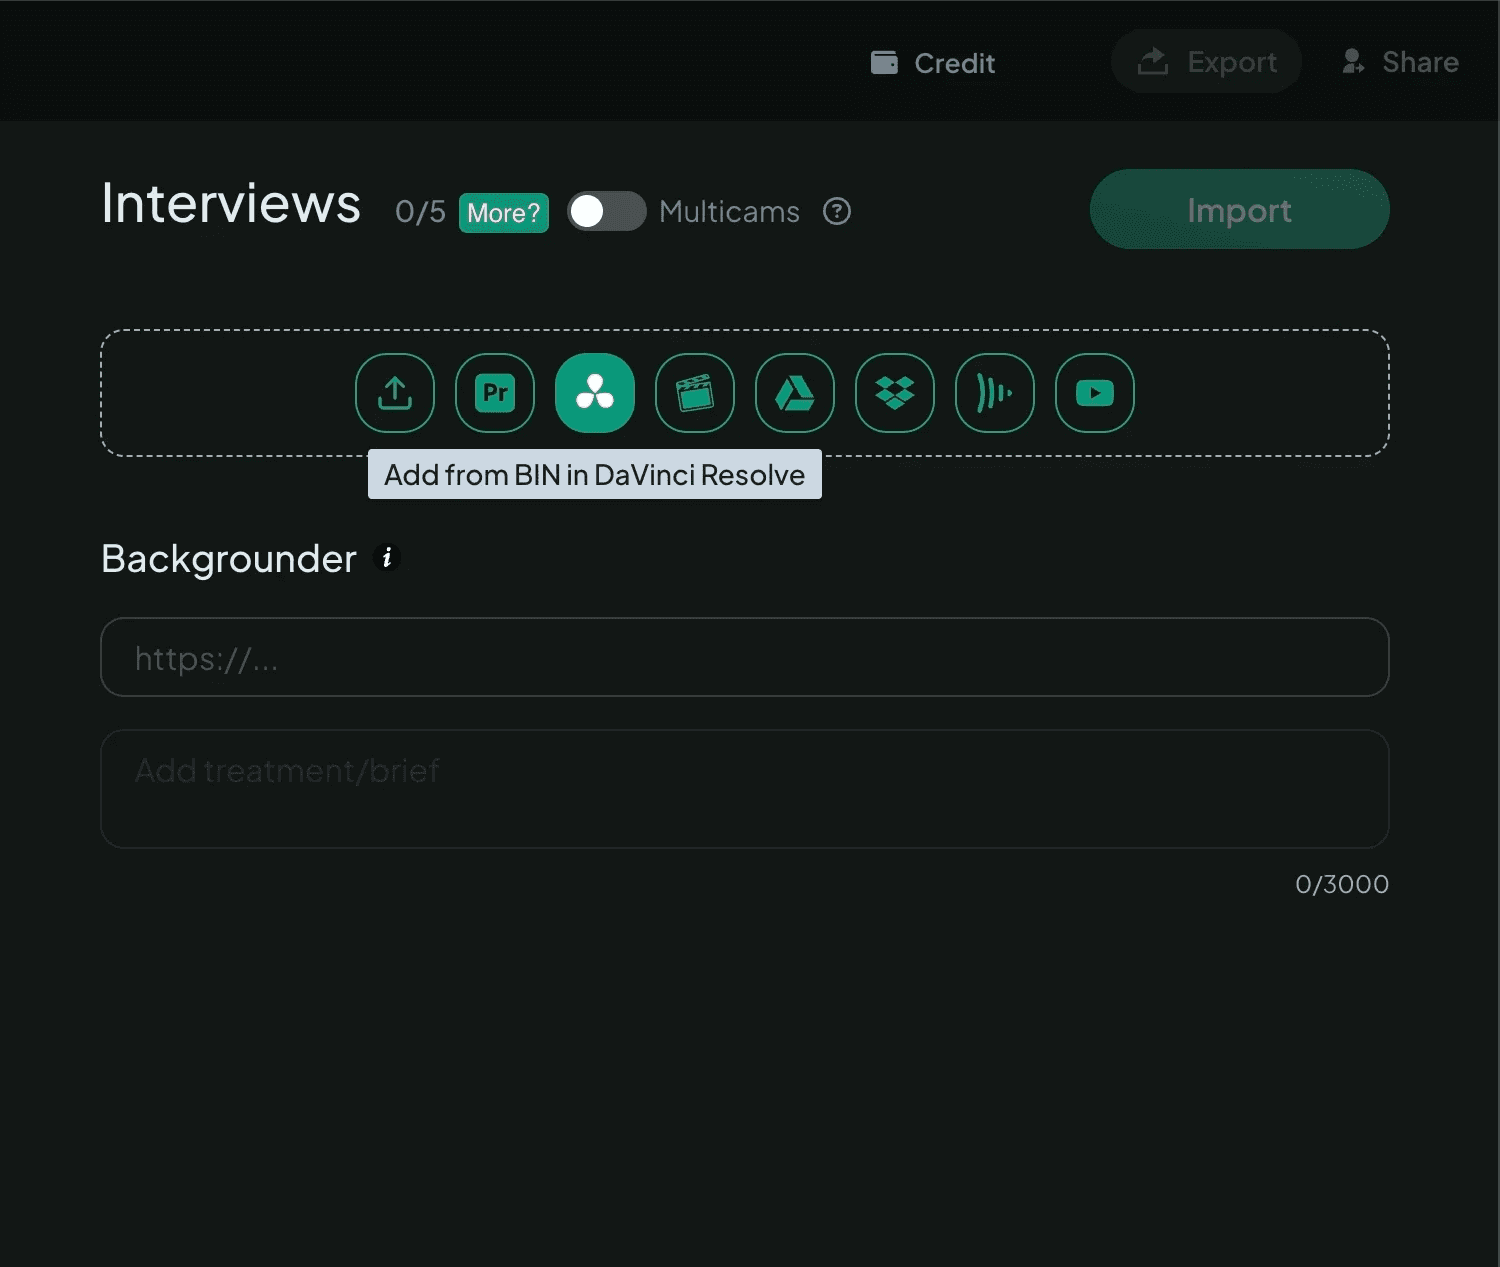
Task: Choose the DaVinci Resolve BIN import icon
Action: (595, 393)
